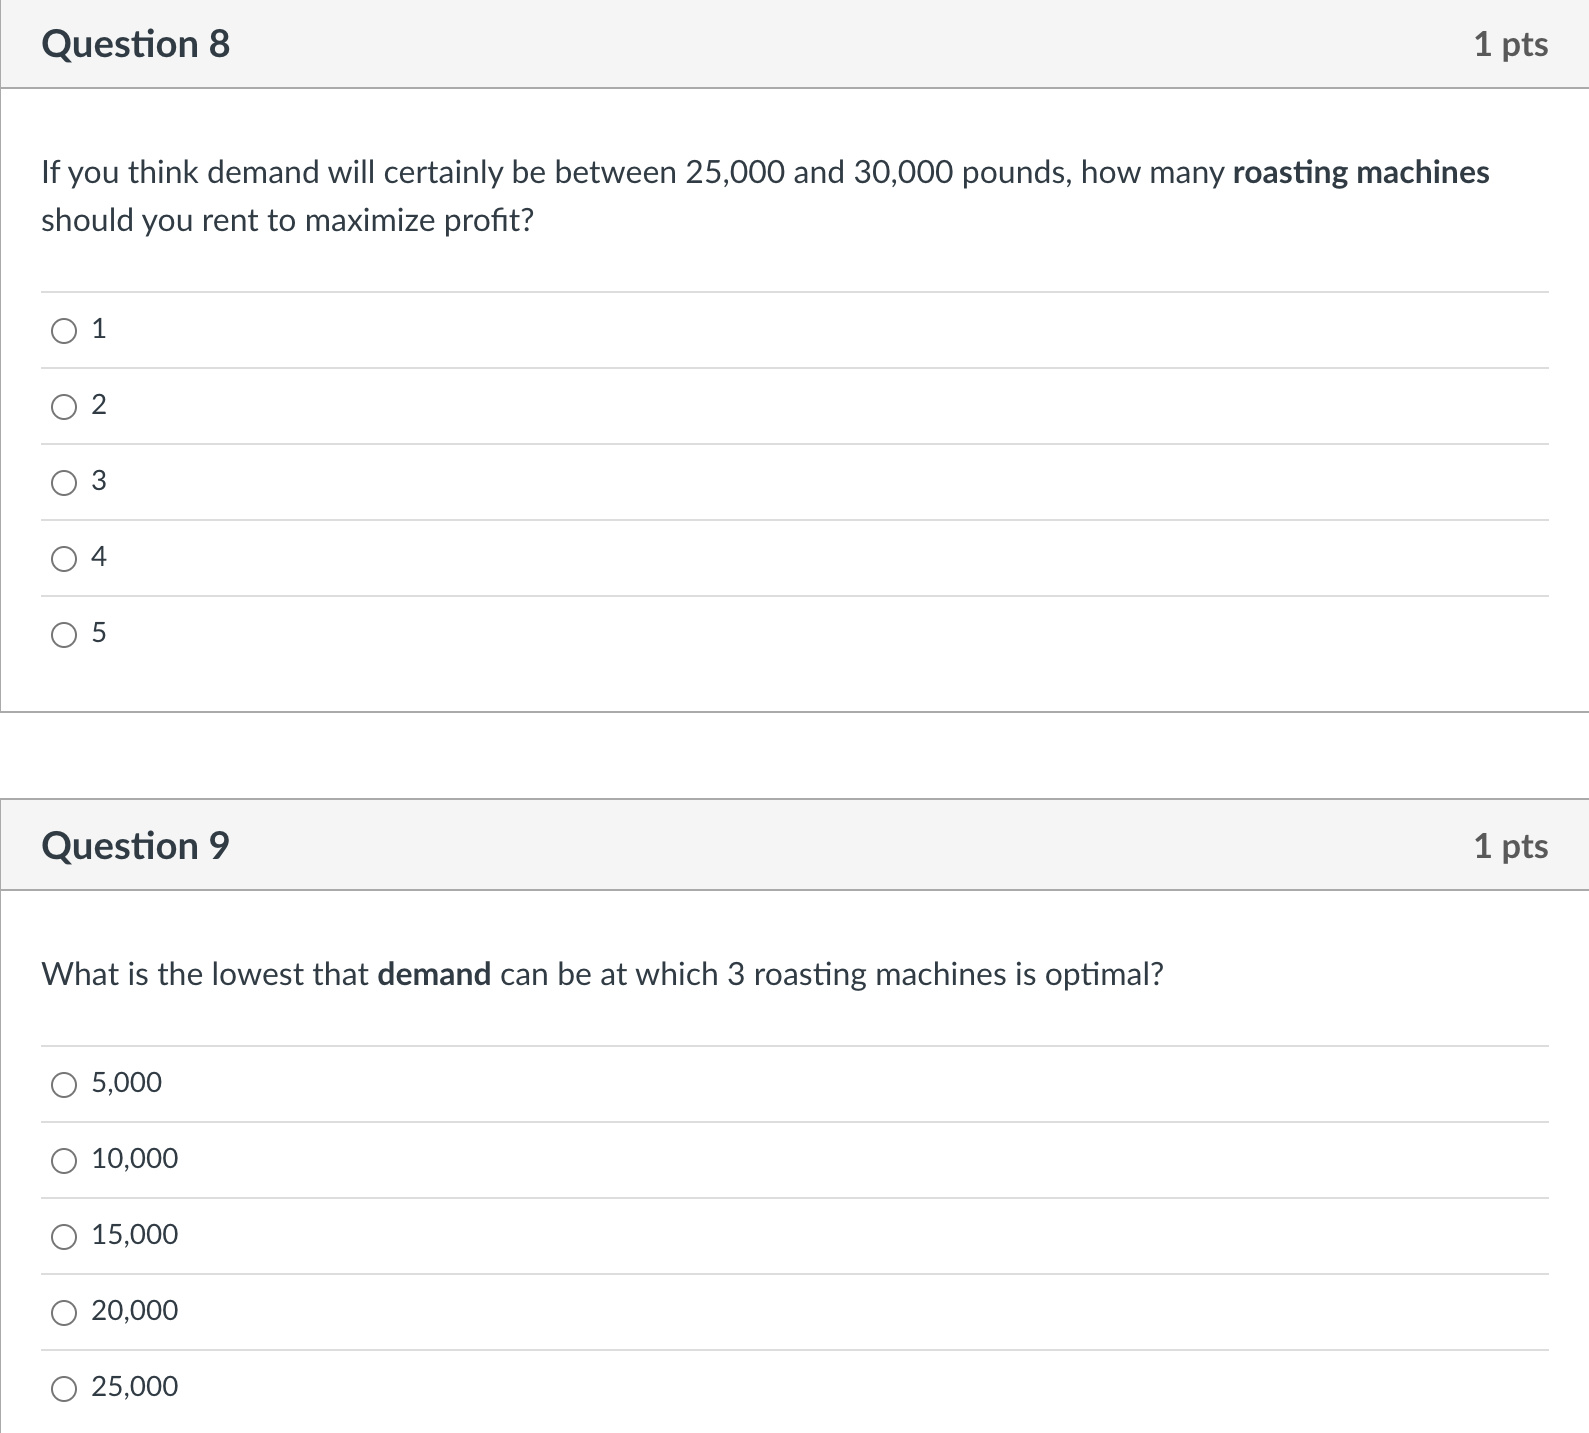The height and width of the screenshot is (1433, 1589).
Task: Pick the radio button labeled 4
Action: click(x=64, y=559)
